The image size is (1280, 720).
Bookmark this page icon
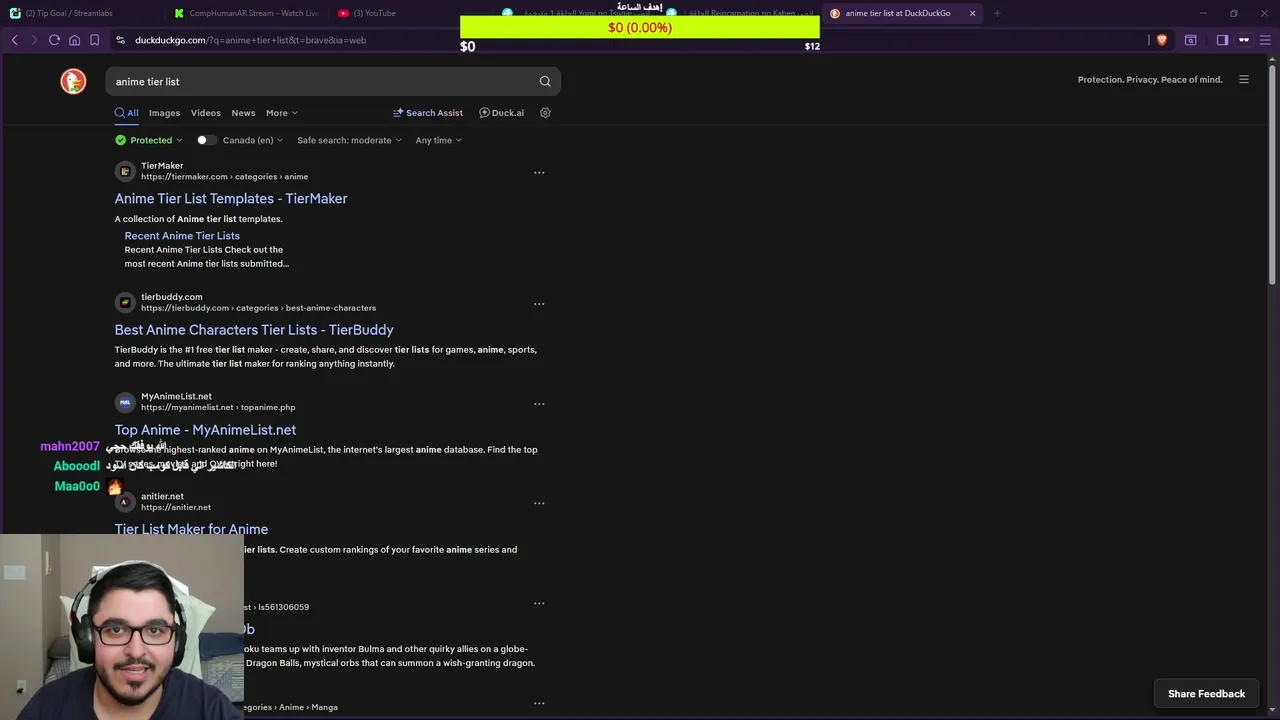[x=94, y=40]
